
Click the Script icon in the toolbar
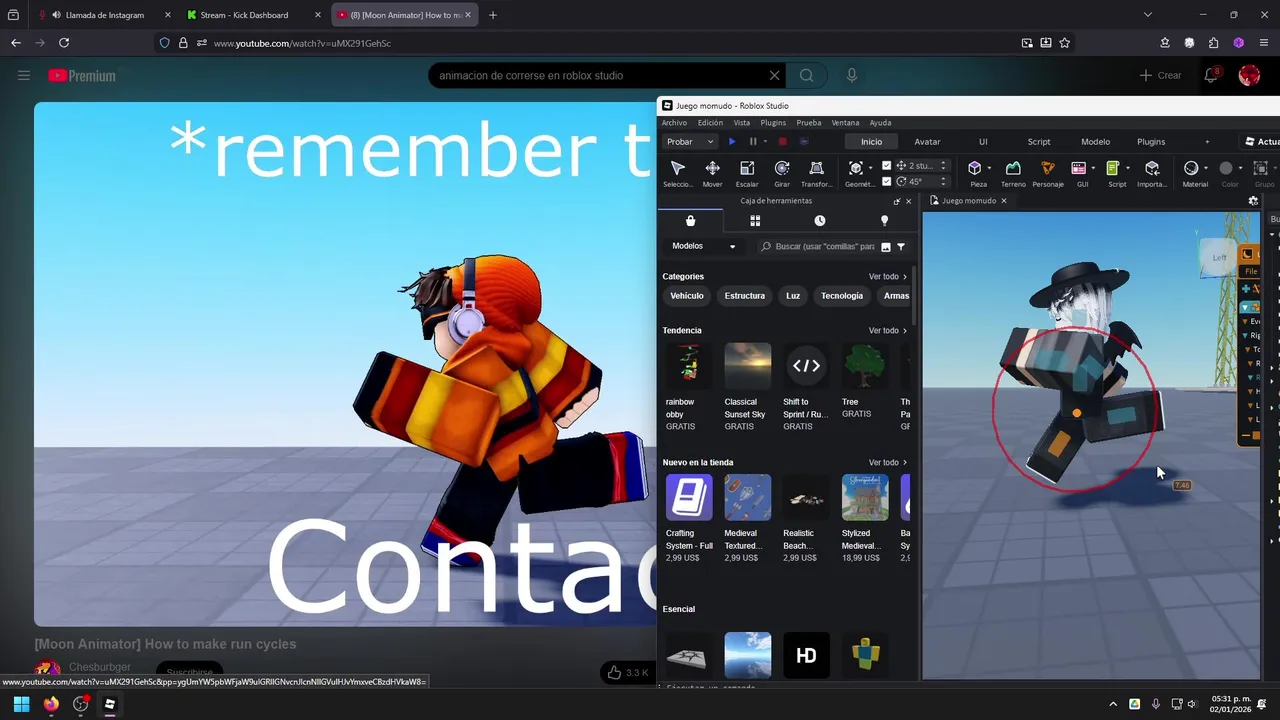pyautogui.click(x=1113, y=168)
